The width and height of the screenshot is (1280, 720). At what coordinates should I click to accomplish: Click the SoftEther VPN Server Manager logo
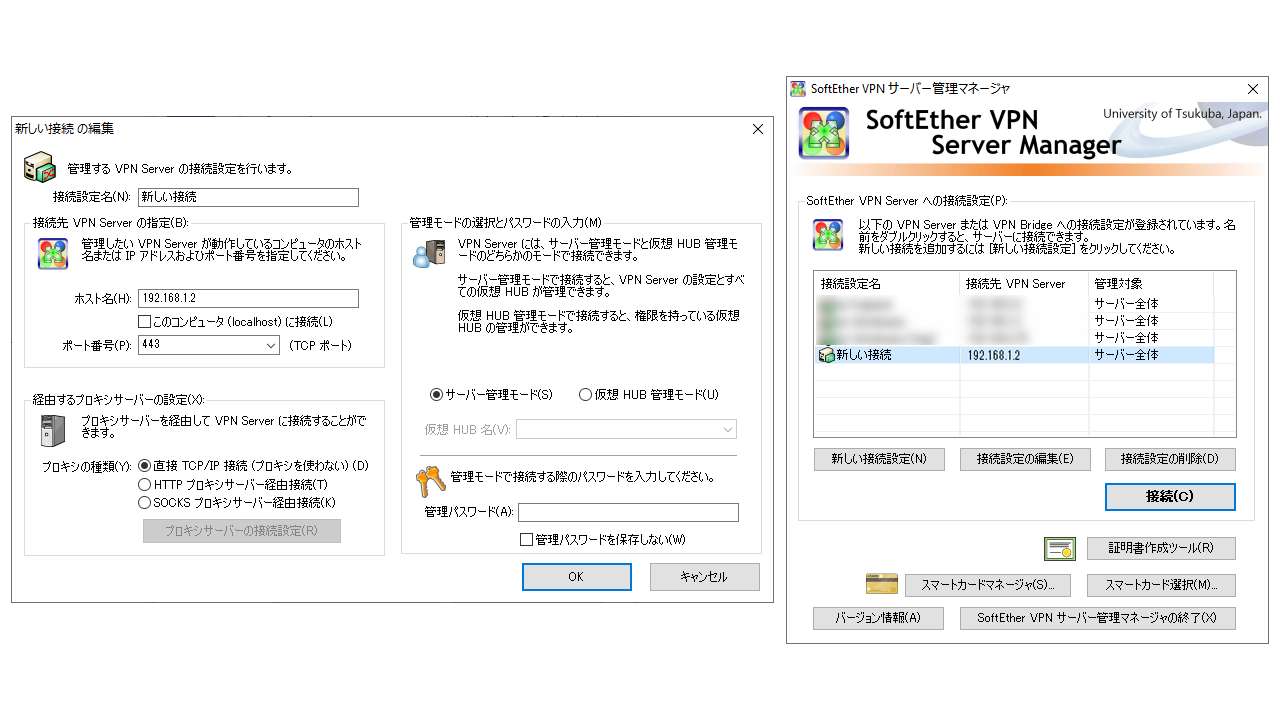(x=824, y=133)
